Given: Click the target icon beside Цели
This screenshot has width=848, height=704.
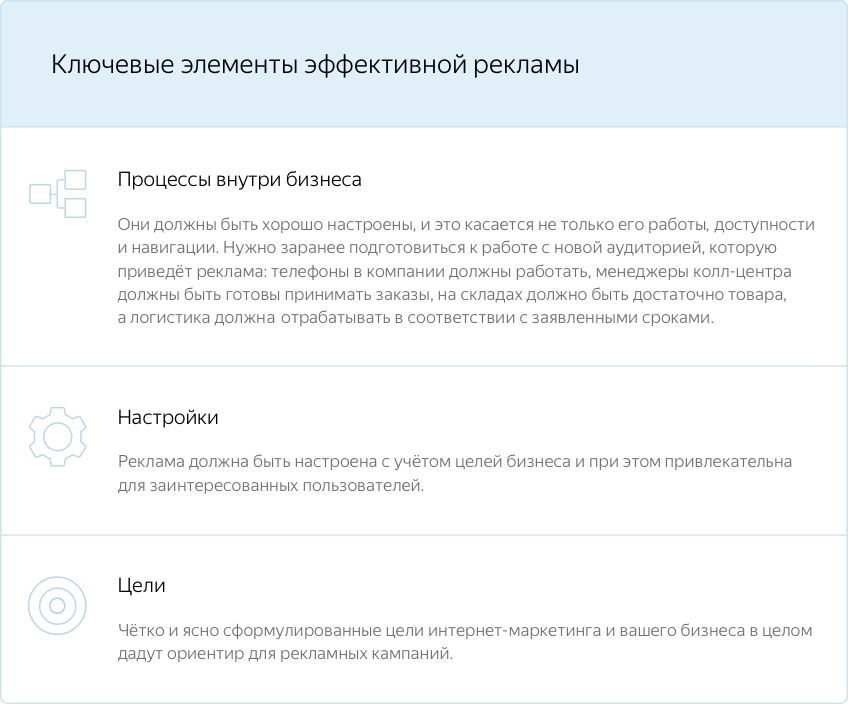Looking at the screenshot, I should click(x=57, y=605).
